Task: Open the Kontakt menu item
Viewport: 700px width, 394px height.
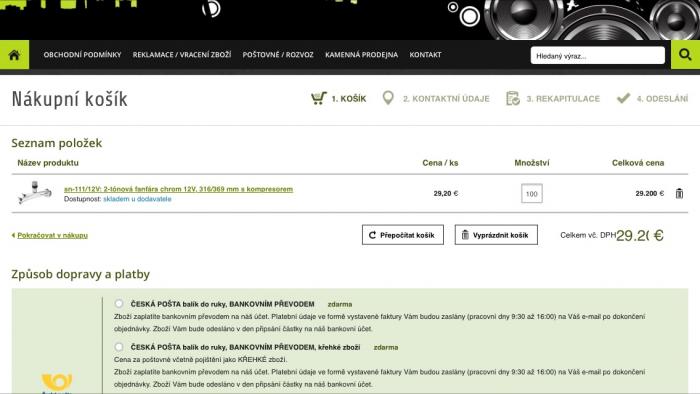Action: [425, 55]
